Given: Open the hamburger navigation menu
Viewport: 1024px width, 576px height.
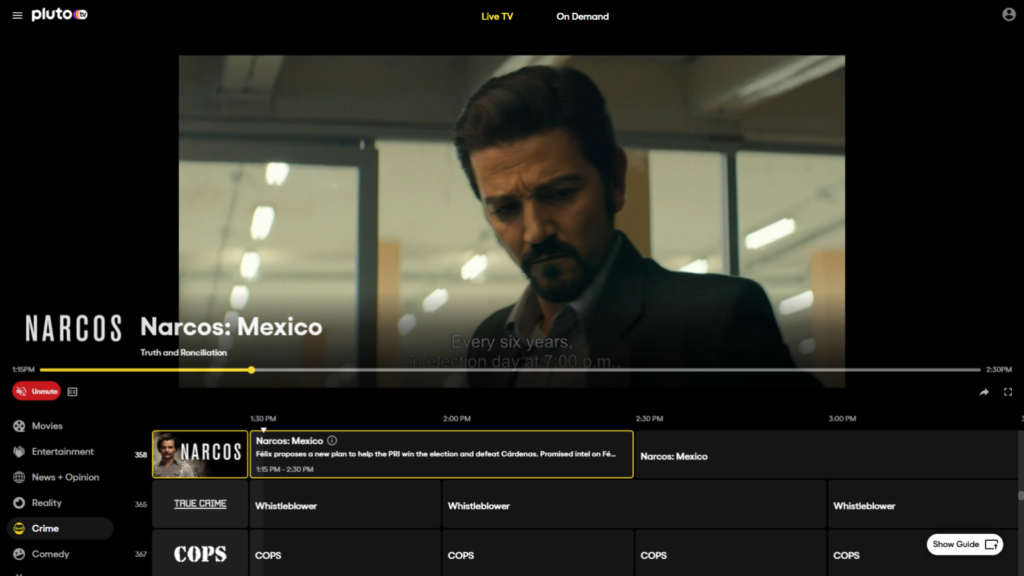Looking at the screenshot, I should (x=17, y=16).
